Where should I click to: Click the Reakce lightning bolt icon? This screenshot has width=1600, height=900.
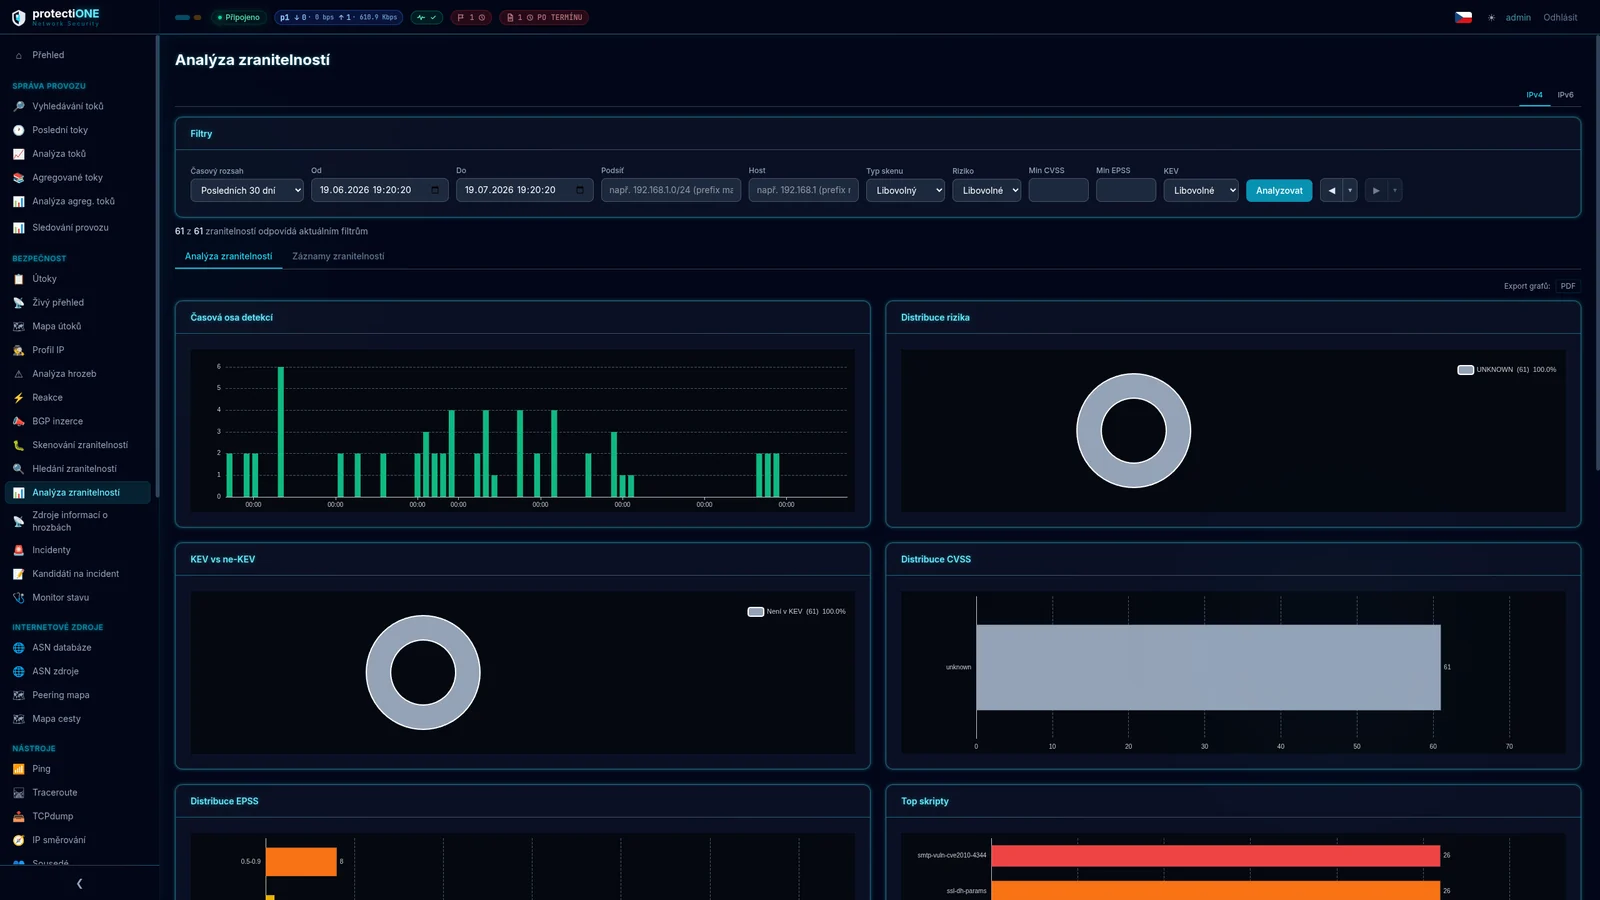[x=18, y=398]
